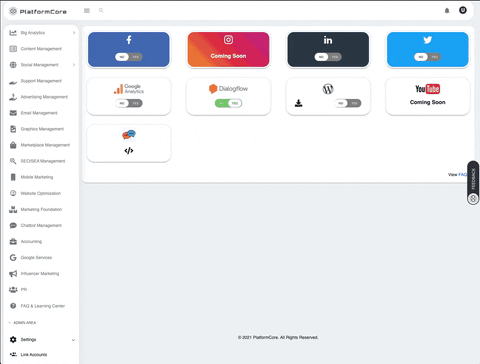Expand Social Management submenu chevron

74,65
